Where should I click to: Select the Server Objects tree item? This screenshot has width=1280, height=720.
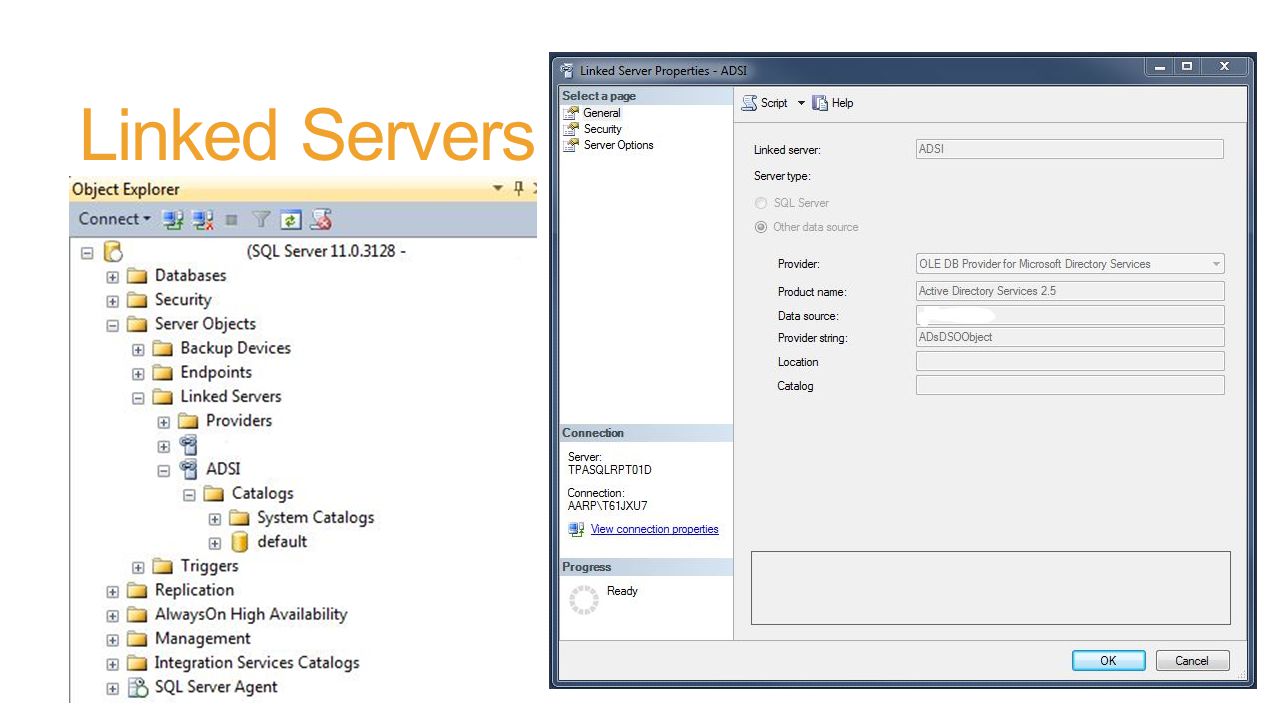(205, 324)
